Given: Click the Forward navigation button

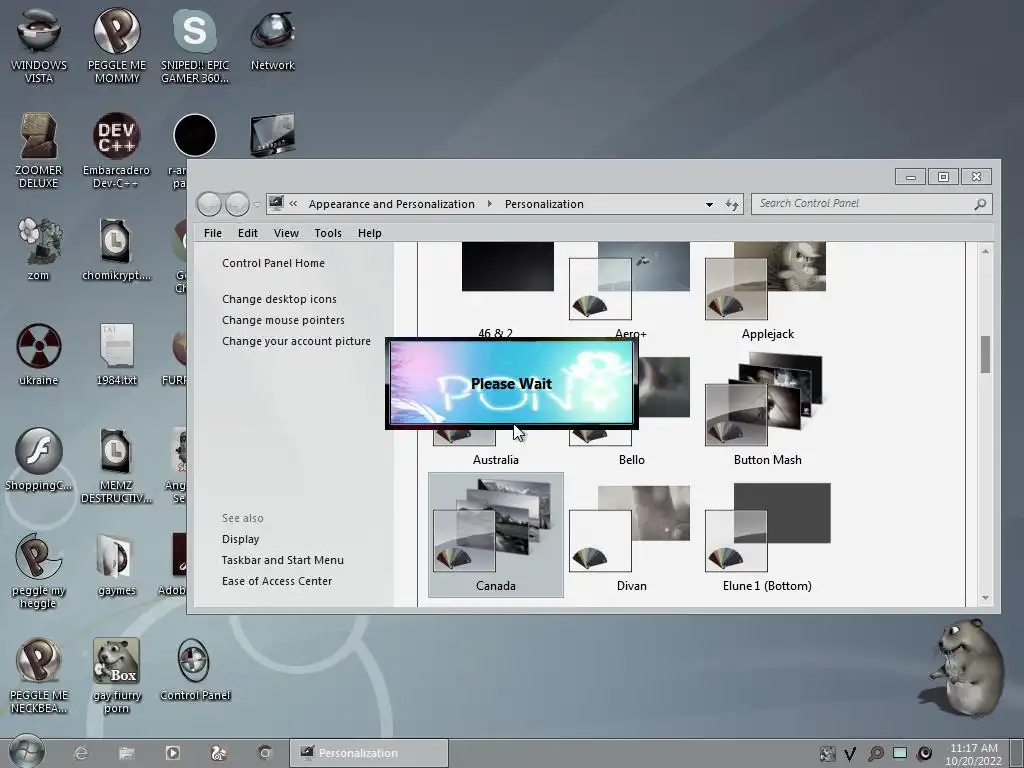Looking at the screenshot, I should click(x=237, y=204).
